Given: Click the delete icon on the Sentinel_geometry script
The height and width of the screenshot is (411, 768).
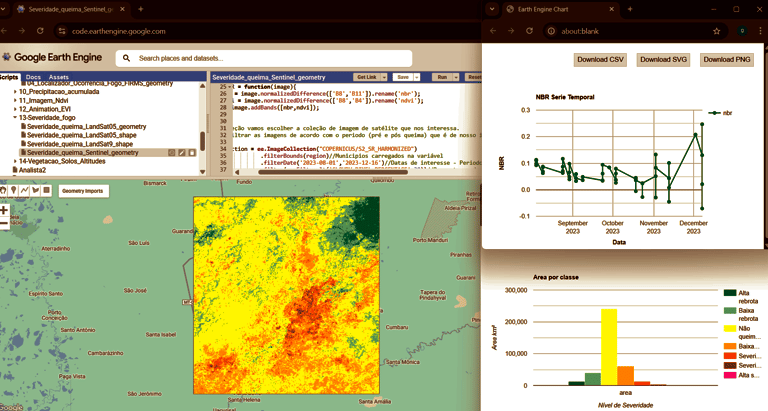Looking at the screenshot, I should coord(192,153).
